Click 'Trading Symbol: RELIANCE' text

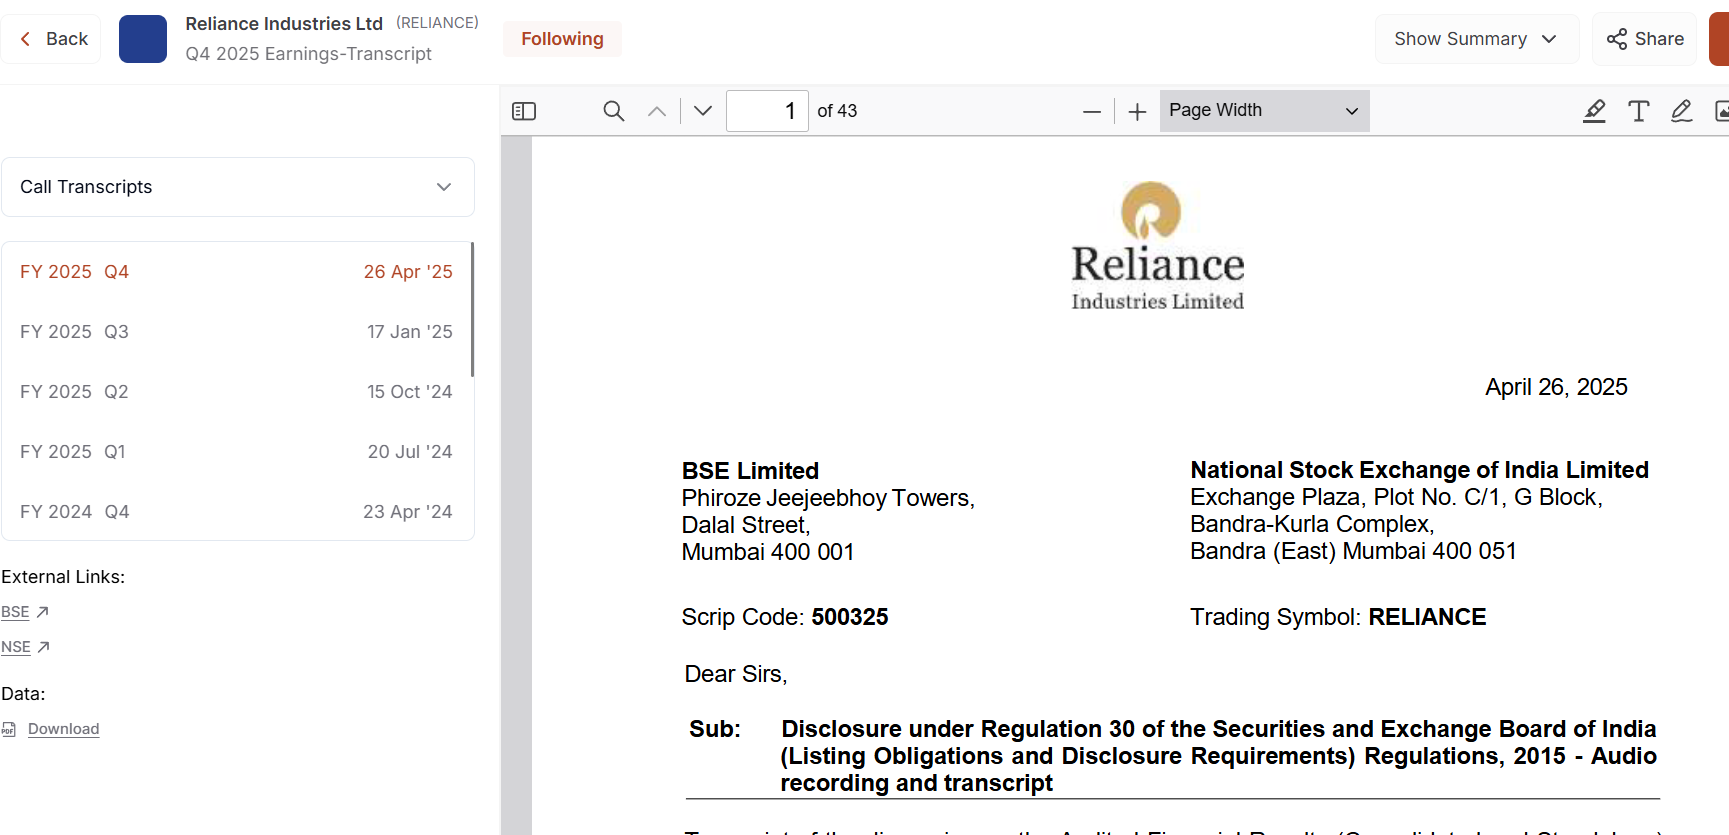pos(1338,617)
